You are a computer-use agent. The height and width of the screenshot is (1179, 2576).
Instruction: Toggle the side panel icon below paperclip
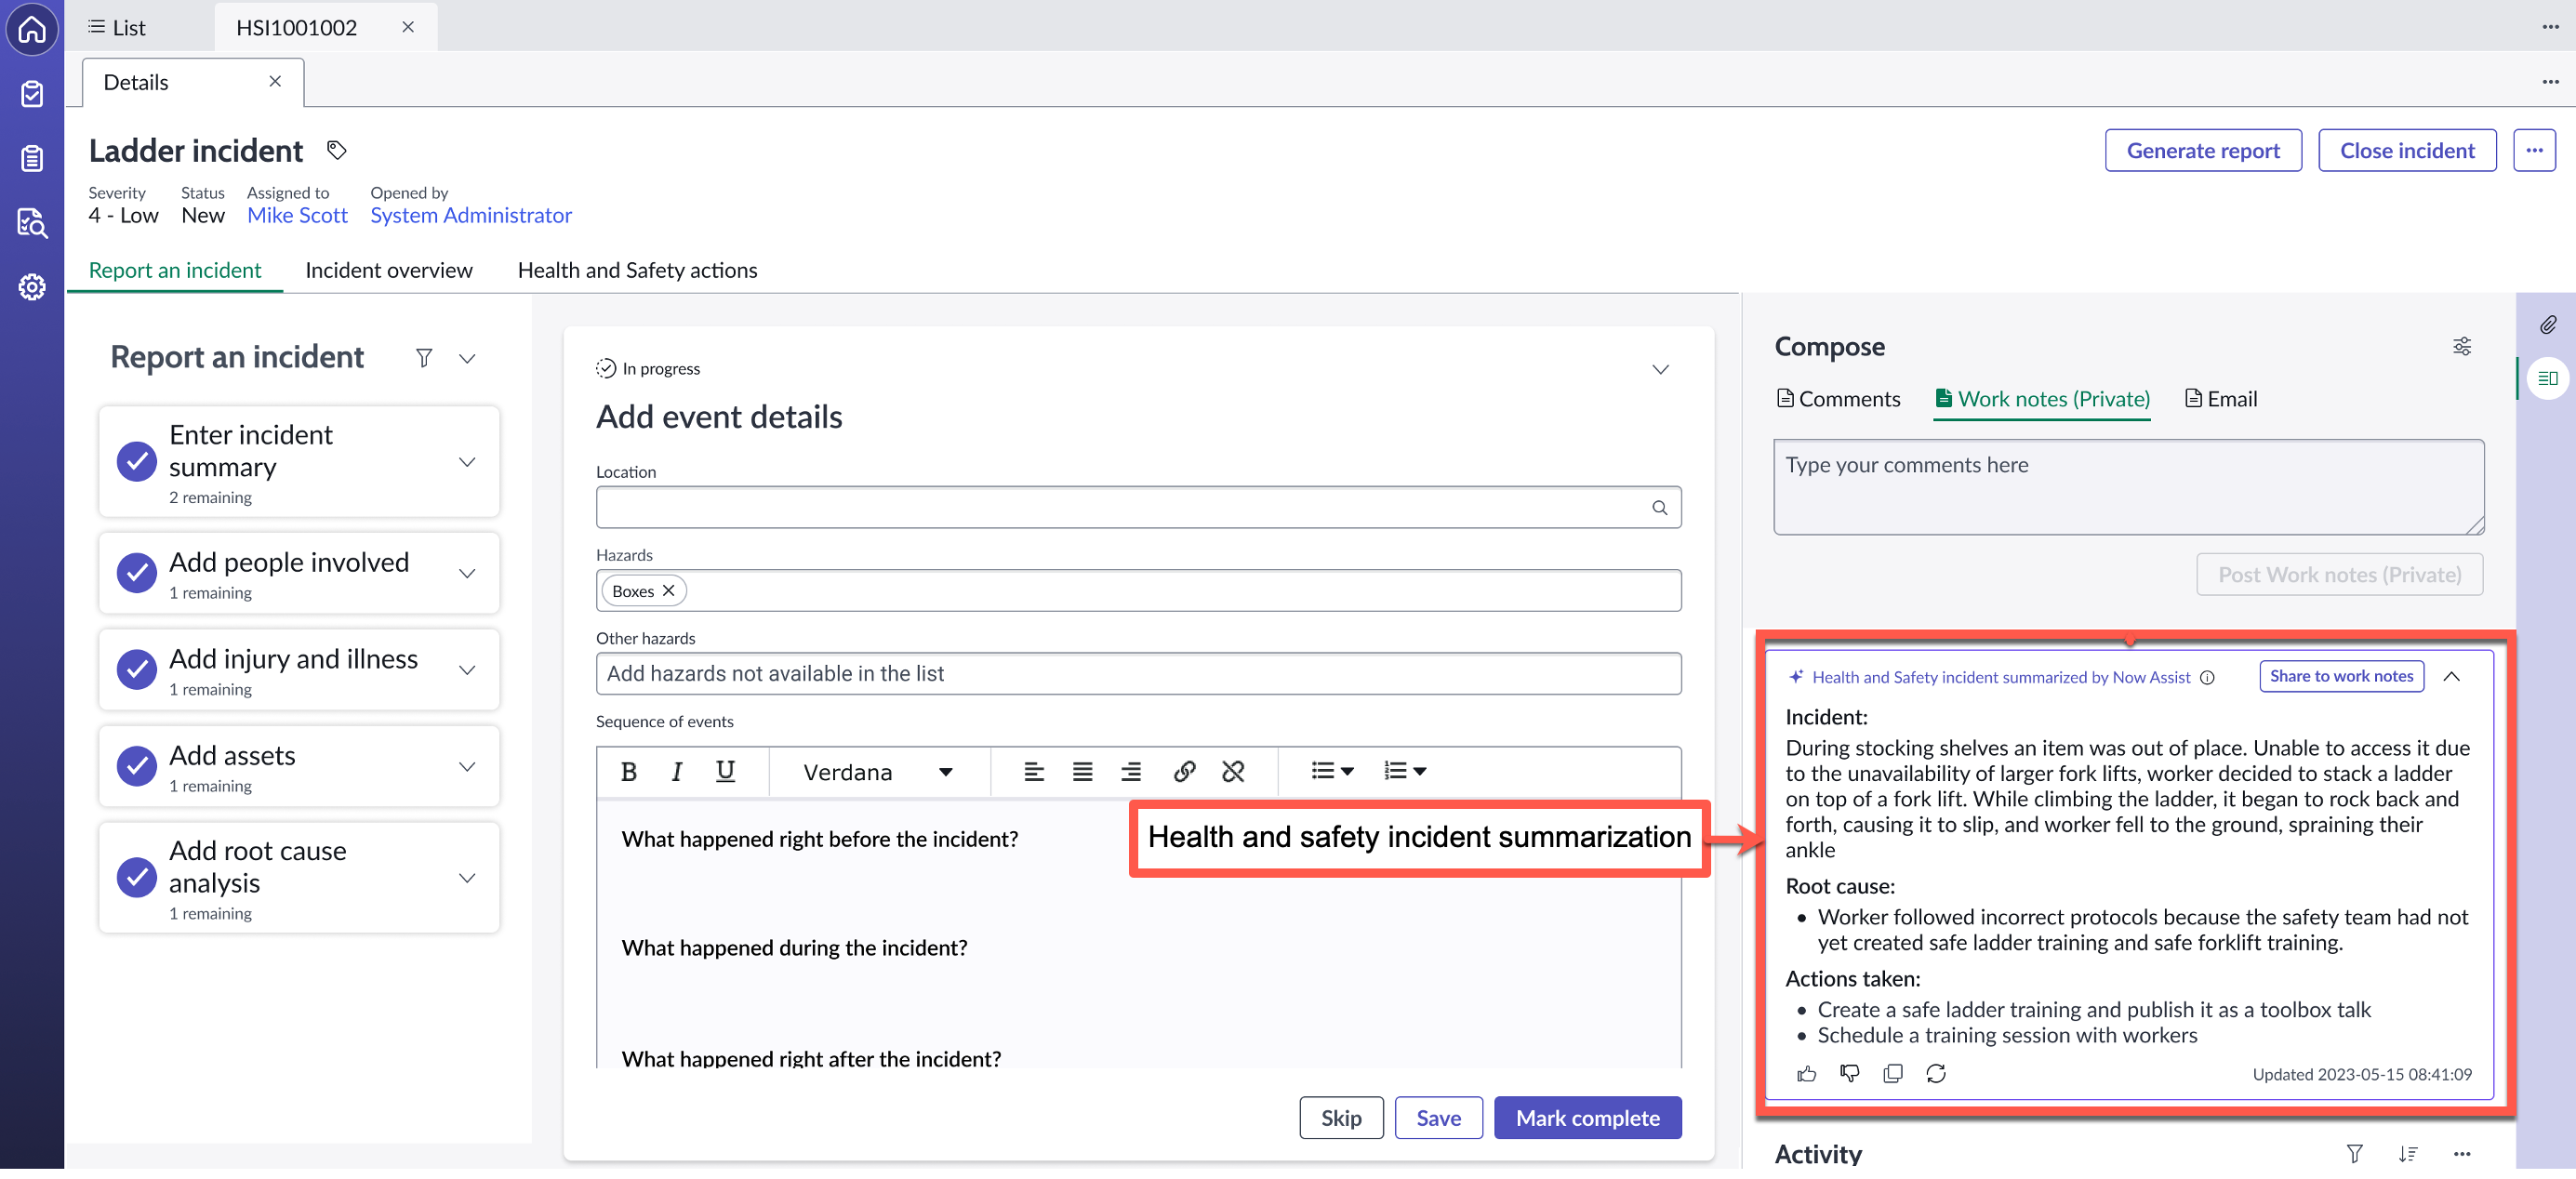pyautogui.click(x=2547, y=378)
